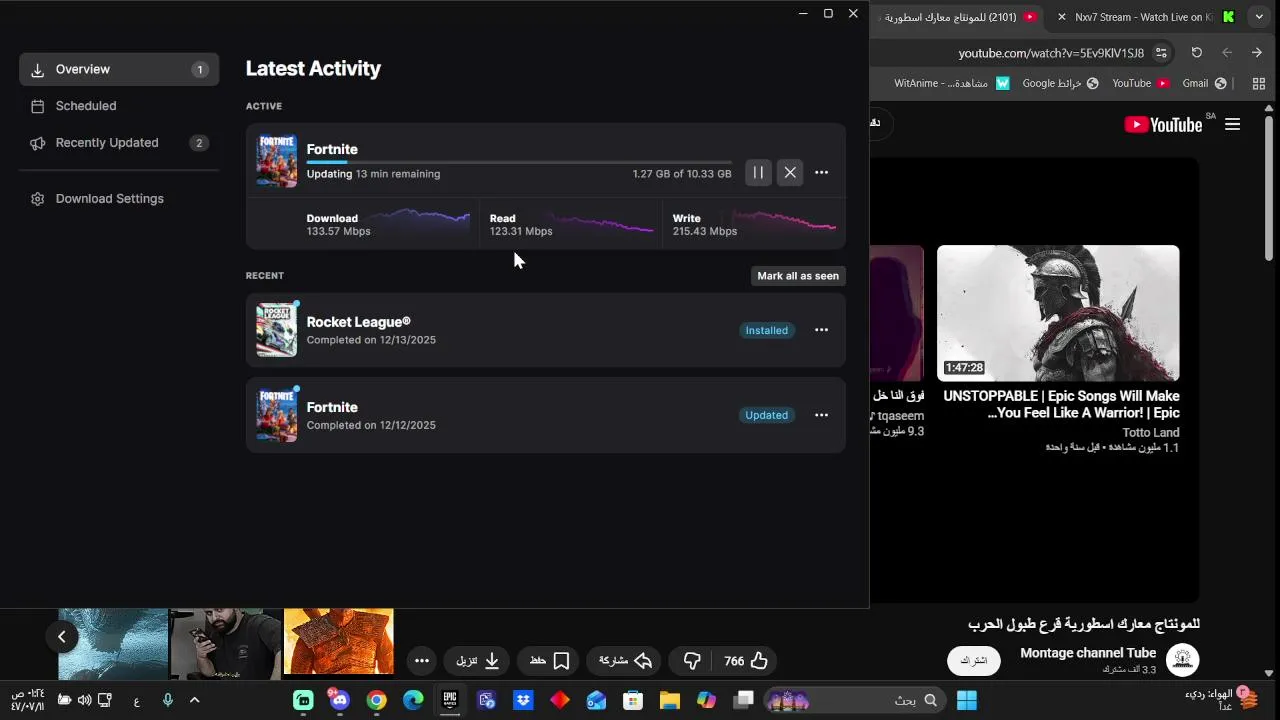This screenshot has height=720, width=1280.
Task: Open Download Settings
Action: (x=119, y=199)
